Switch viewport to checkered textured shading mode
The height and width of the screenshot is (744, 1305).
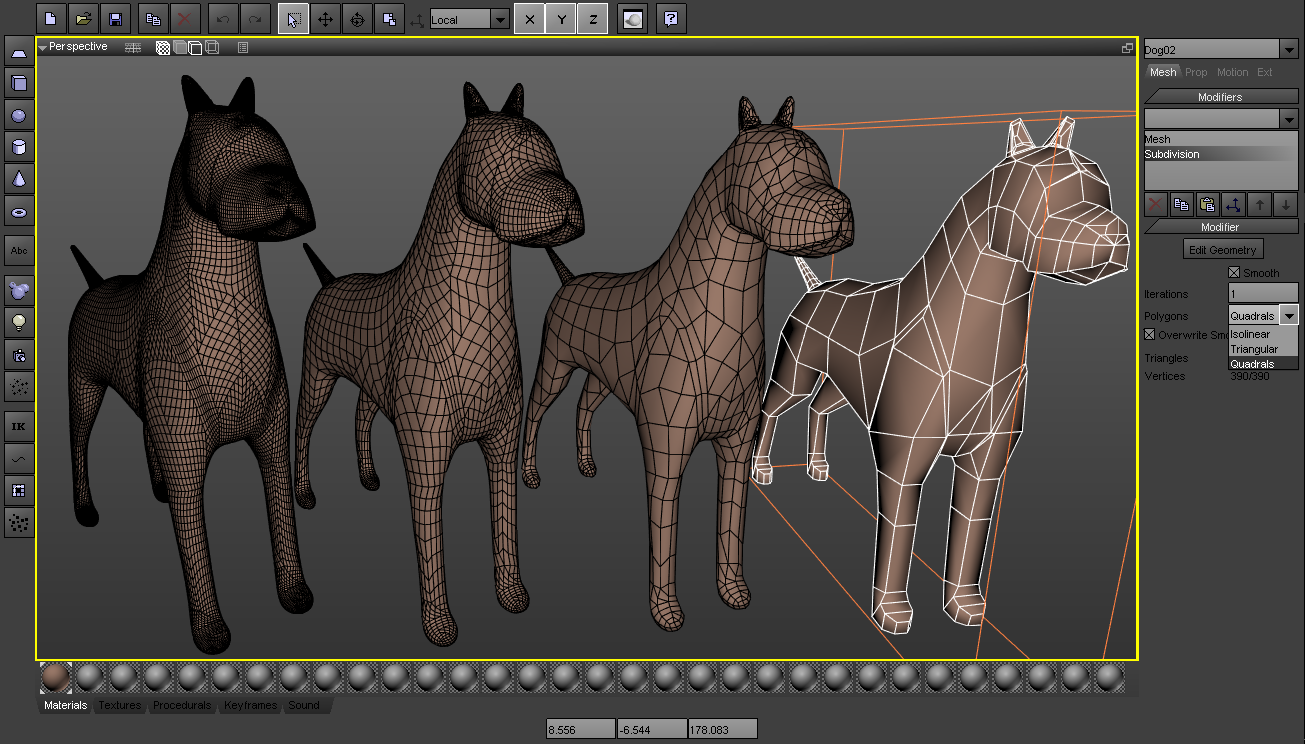(x=163, y=47)
